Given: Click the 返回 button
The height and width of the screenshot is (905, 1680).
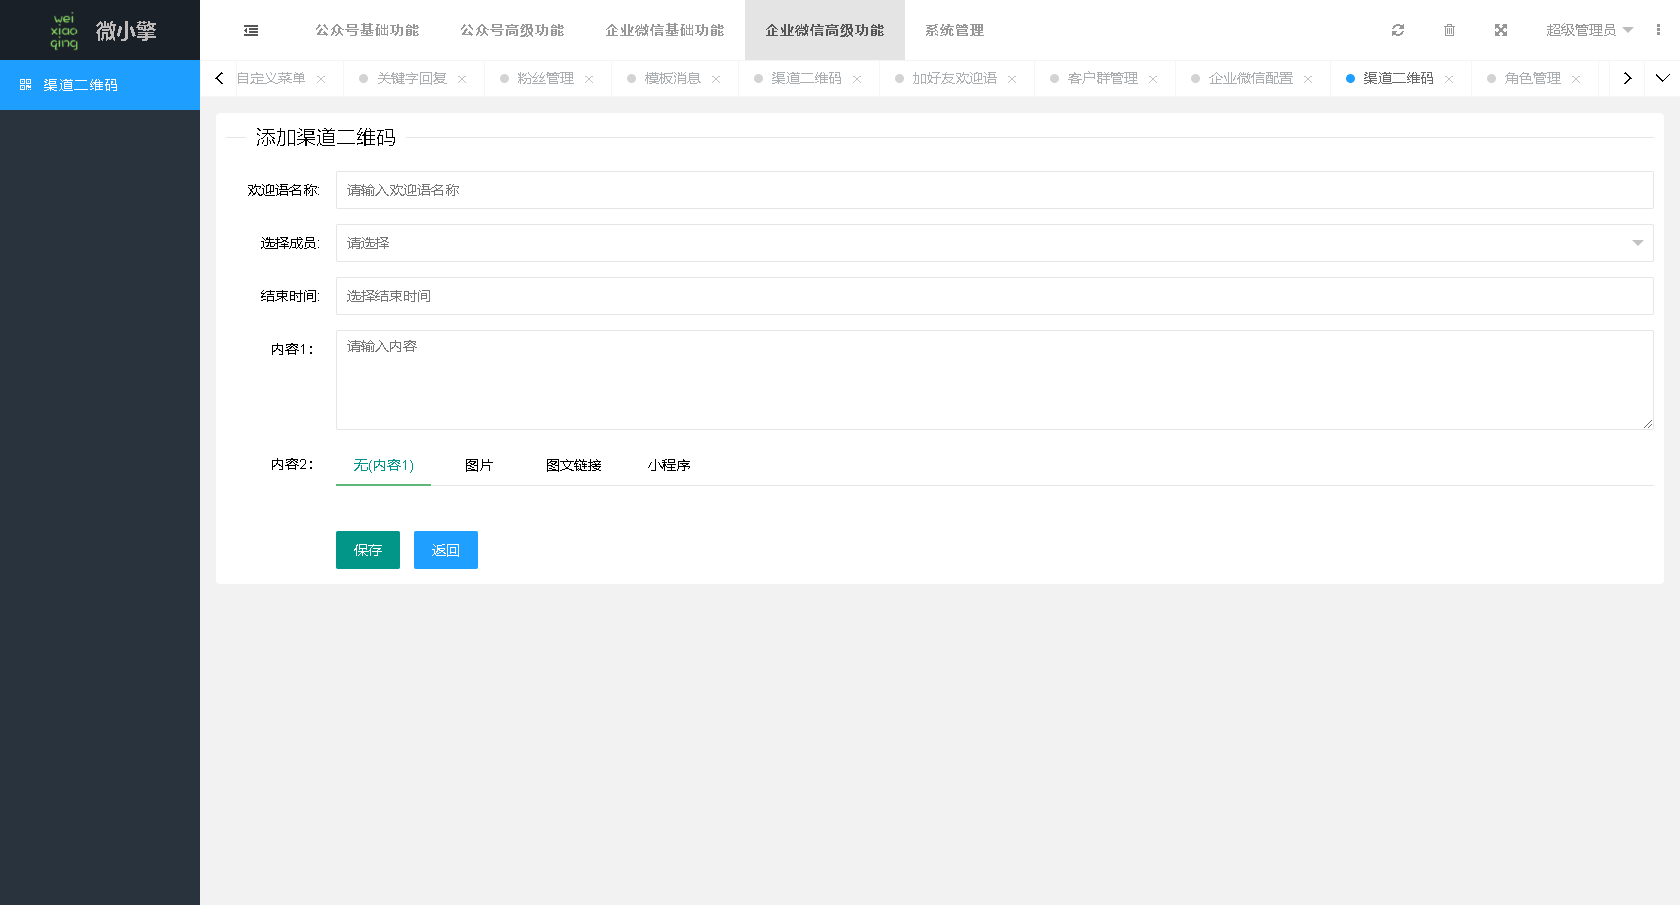Looking at the screenshot, I should coord(445,550).
